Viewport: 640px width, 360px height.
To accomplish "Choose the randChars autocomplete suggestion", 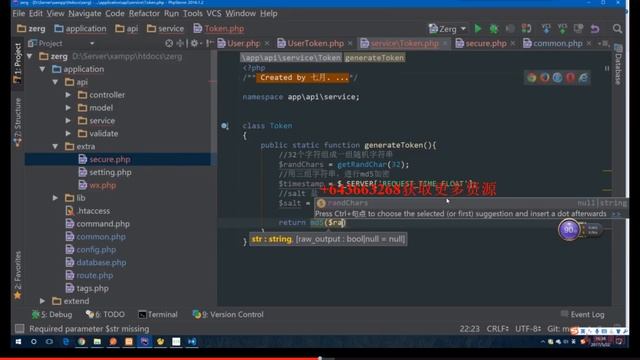I will pos(471,203).
